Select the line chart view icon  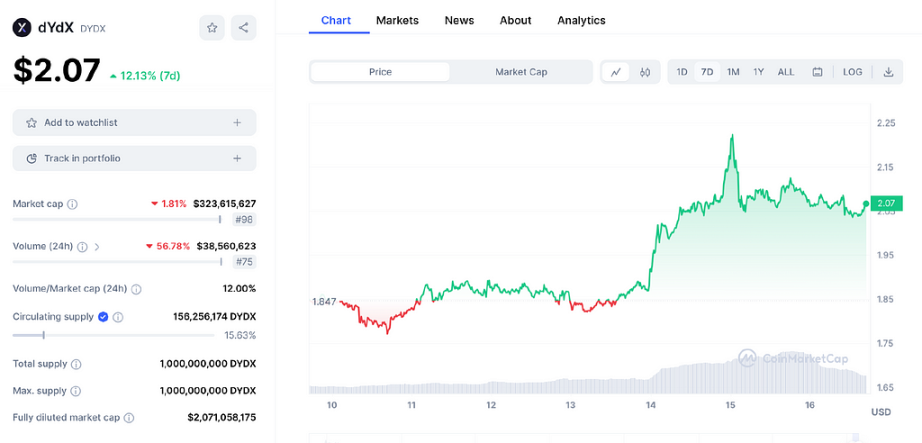pyautogui.click(x=616, y=72)
